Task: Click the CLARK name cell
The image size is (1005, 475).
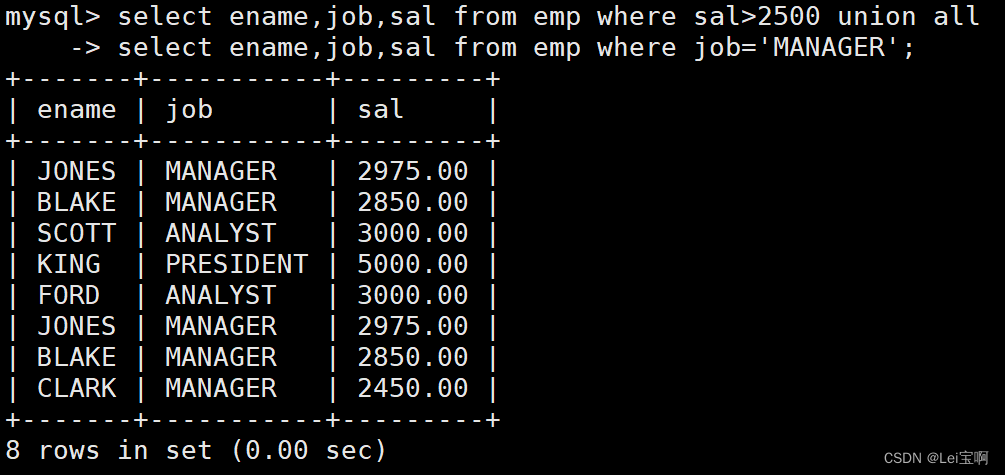Action: click(77, 388)
